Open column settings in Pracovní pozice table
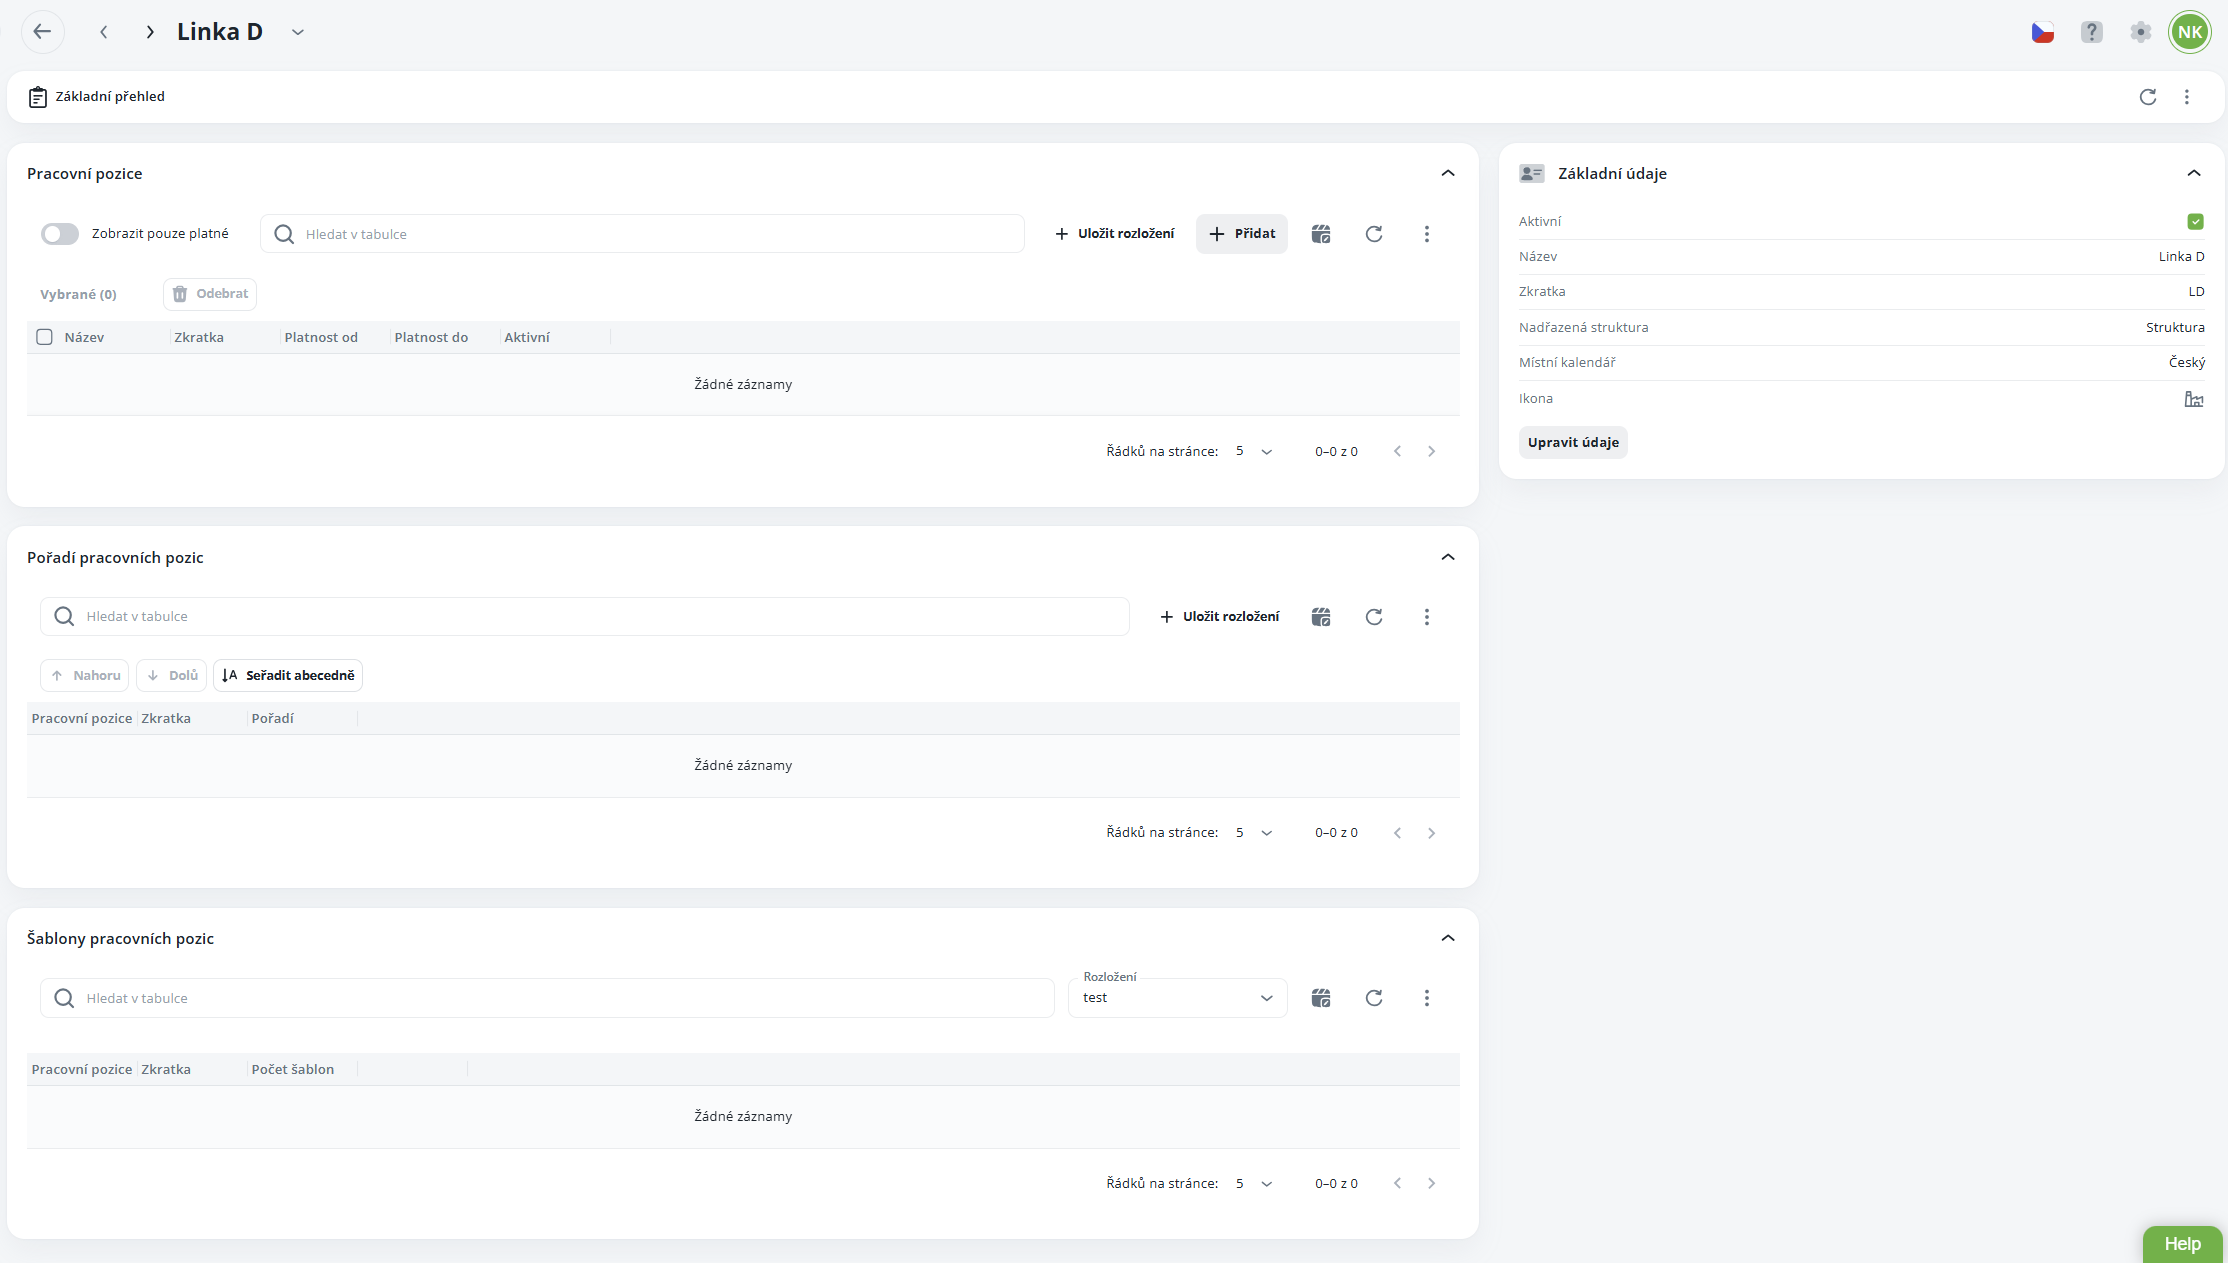 coord(1321,234)
